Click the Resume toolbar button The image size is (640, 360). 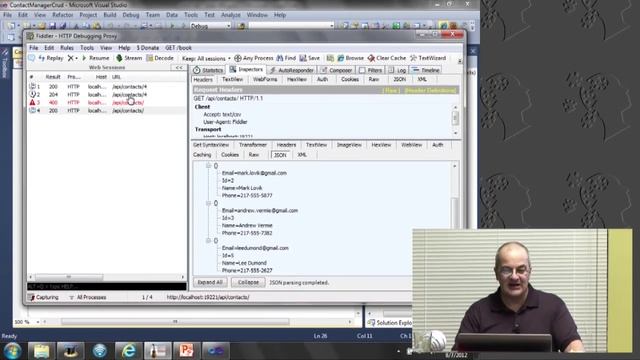tap(96, 58)
